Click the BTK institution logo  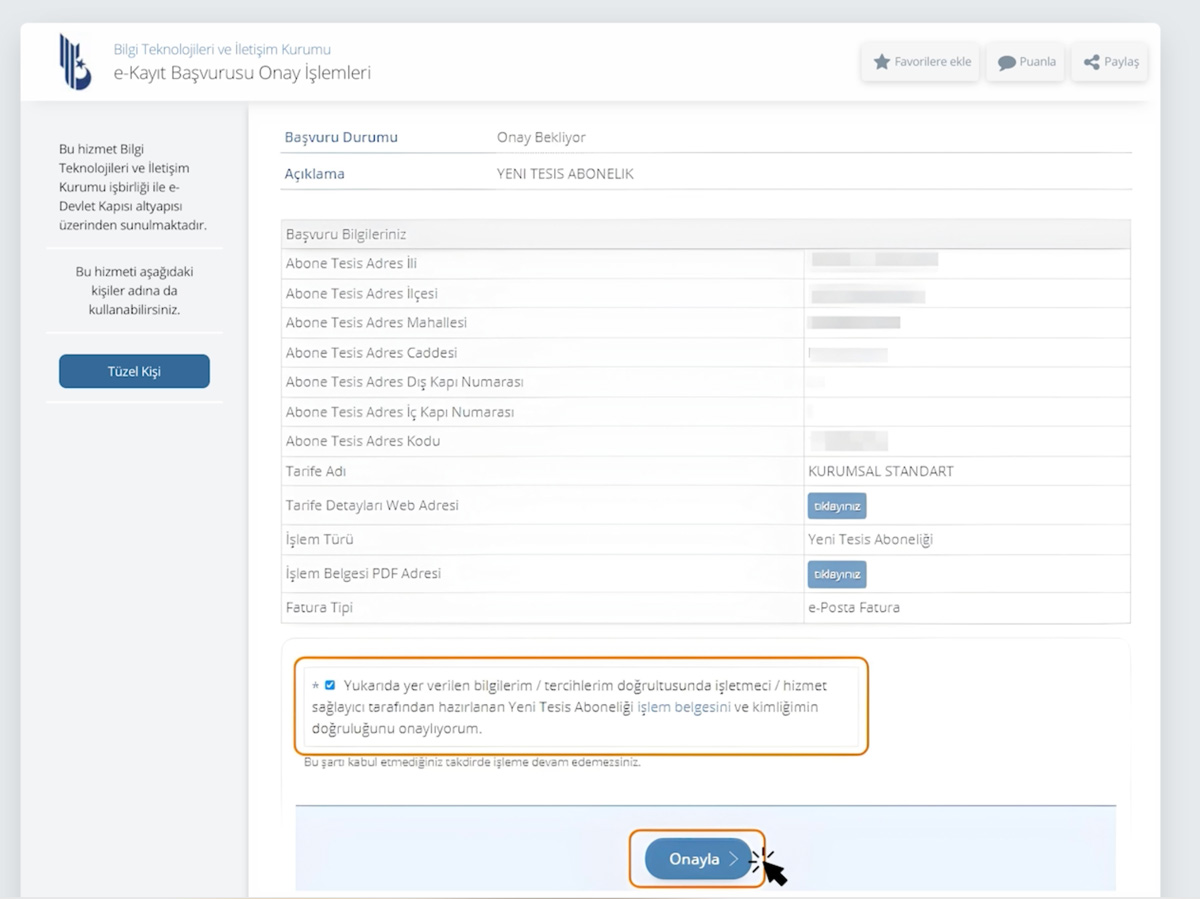74,62
